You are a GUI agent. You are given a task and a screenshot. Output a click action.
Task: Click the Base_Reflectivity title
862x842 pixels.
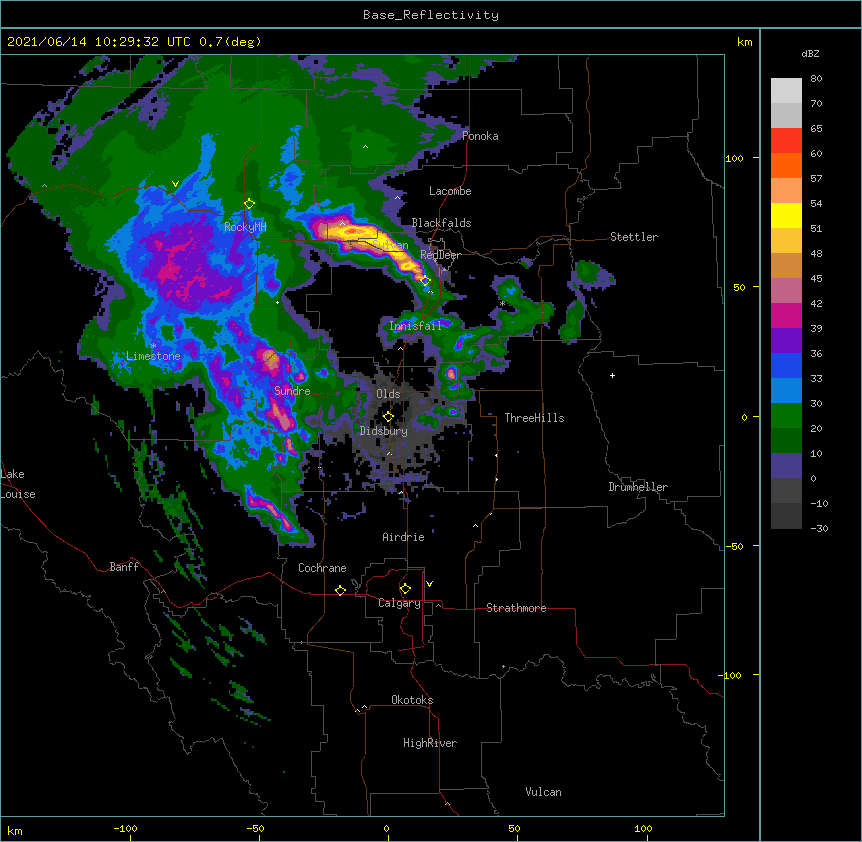coord(431,15)
